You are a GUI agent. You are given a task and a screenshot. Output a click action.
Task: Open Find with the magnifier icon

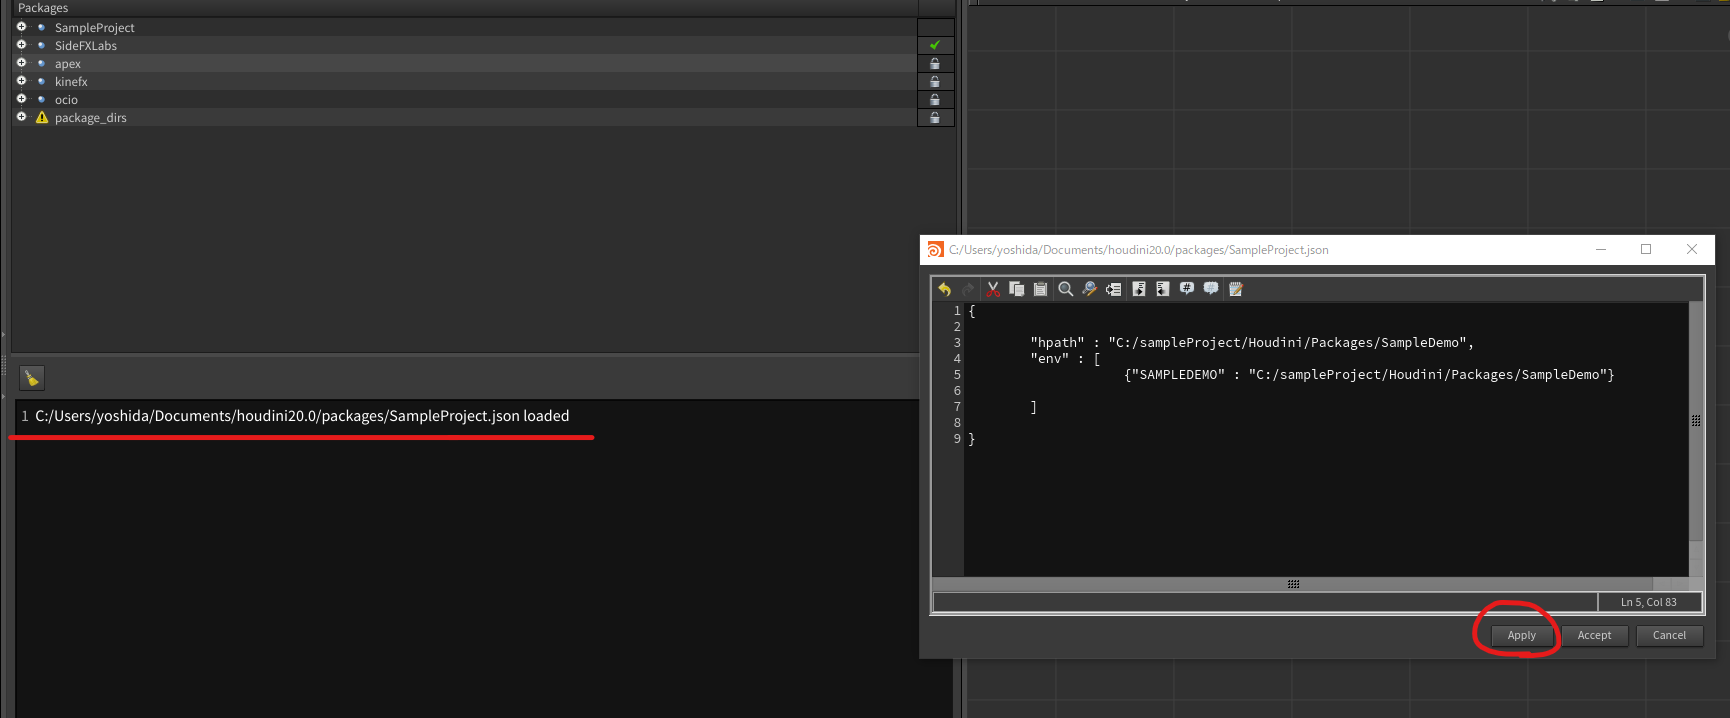click(x=1066, y=289)
